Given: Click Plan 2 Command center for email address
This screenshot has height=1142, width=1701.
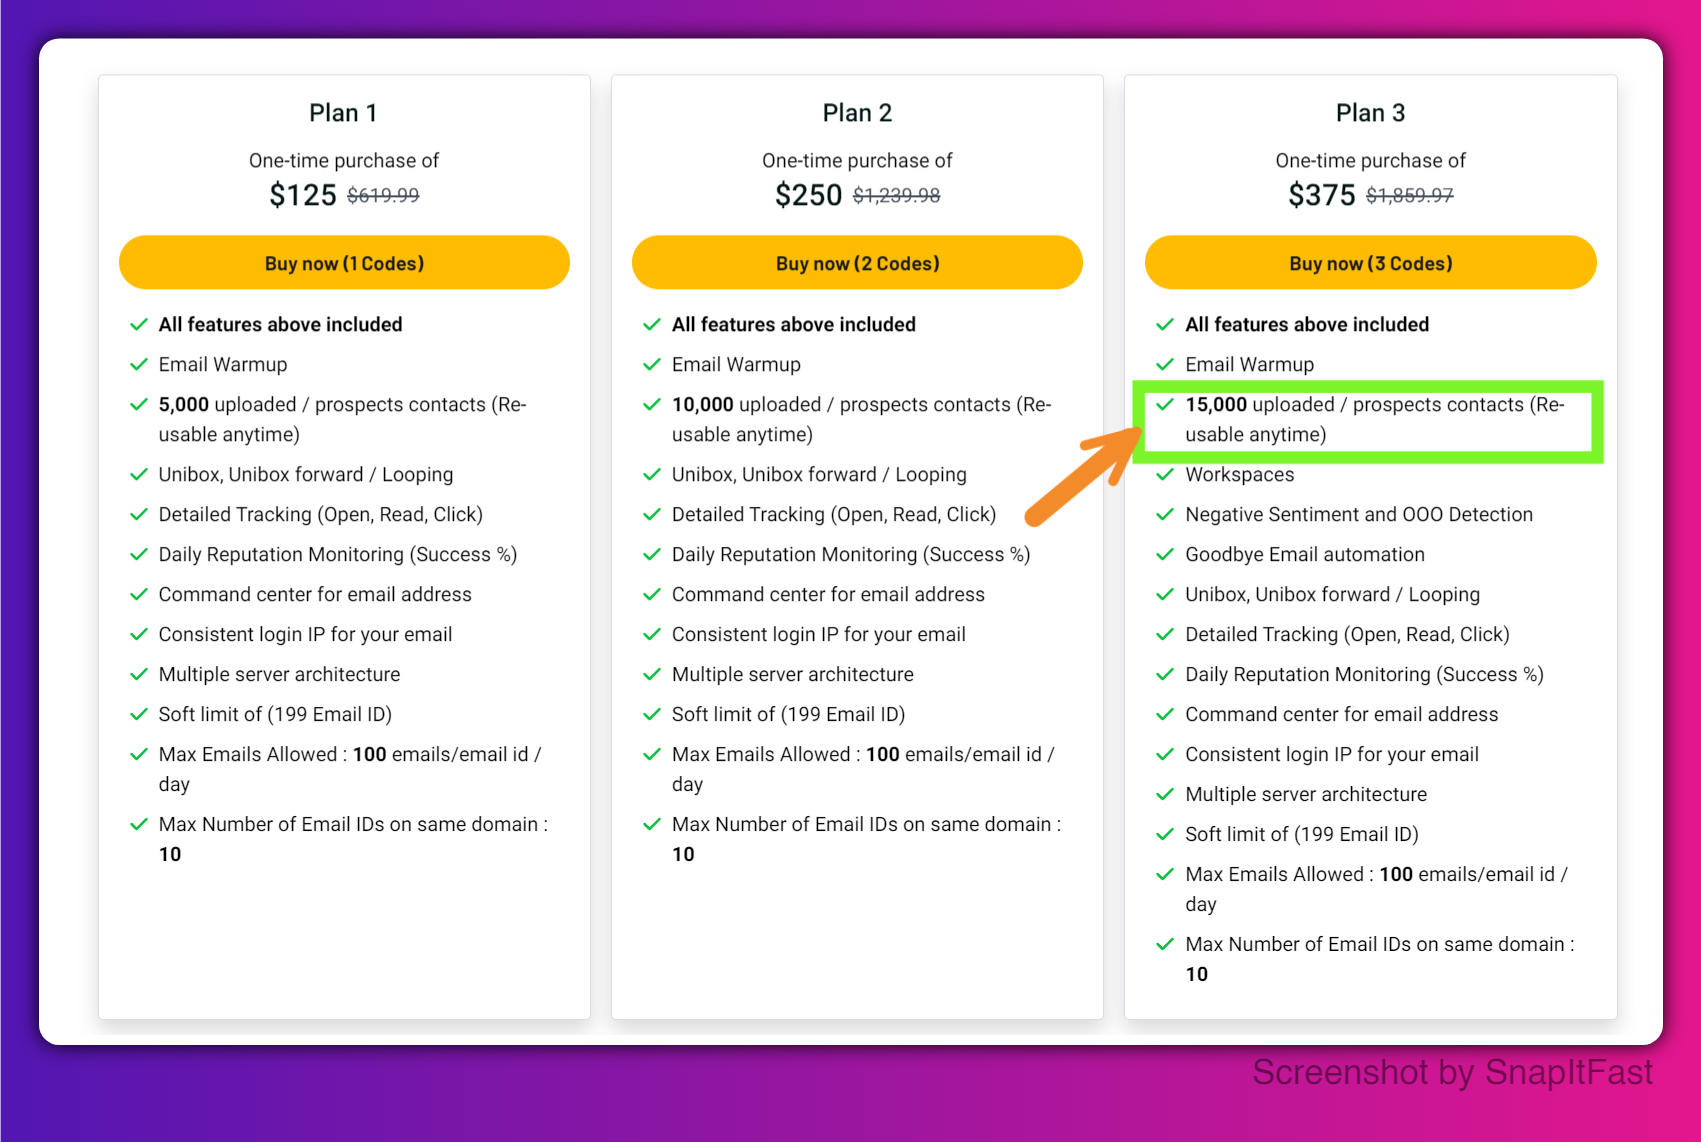Looking at the screenshot, I should [x=828, y=594].
